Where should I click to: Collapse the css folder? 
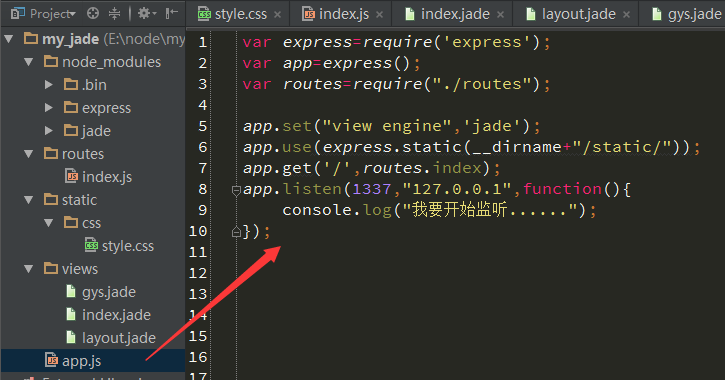[x=49, y=223]
